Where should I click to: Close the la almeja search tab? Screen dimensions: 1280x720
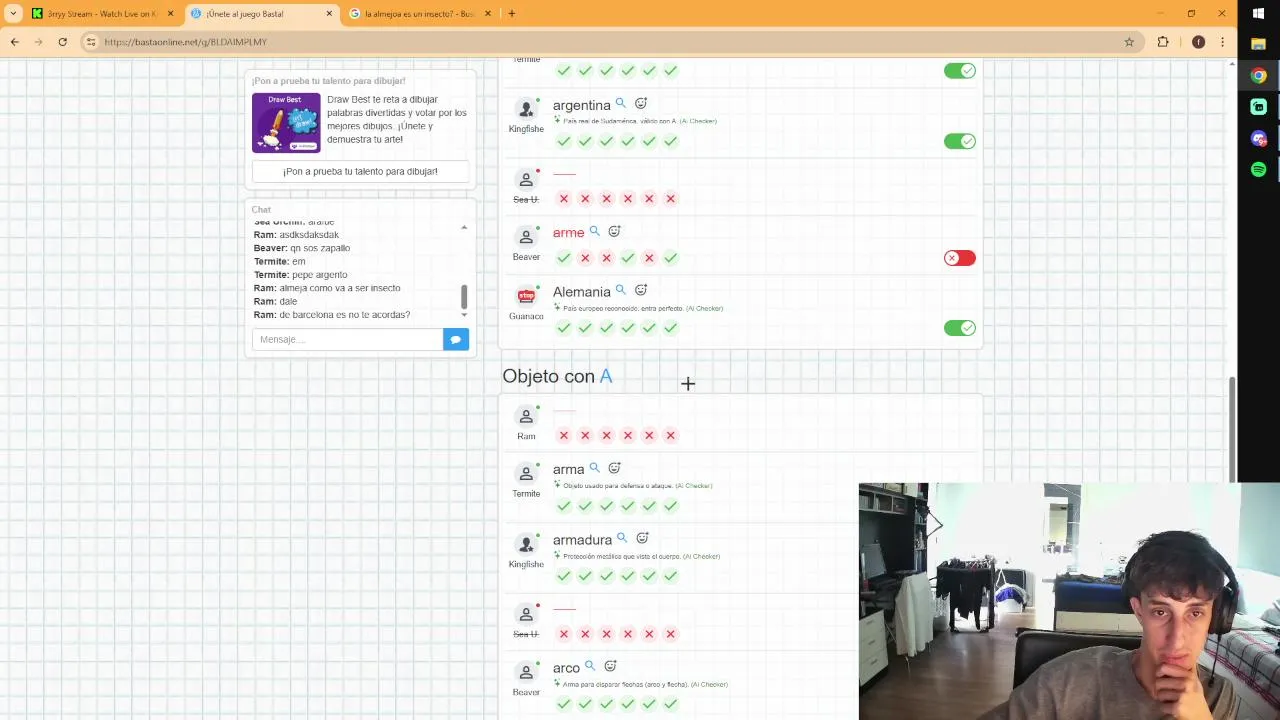[x=488, y=13]
